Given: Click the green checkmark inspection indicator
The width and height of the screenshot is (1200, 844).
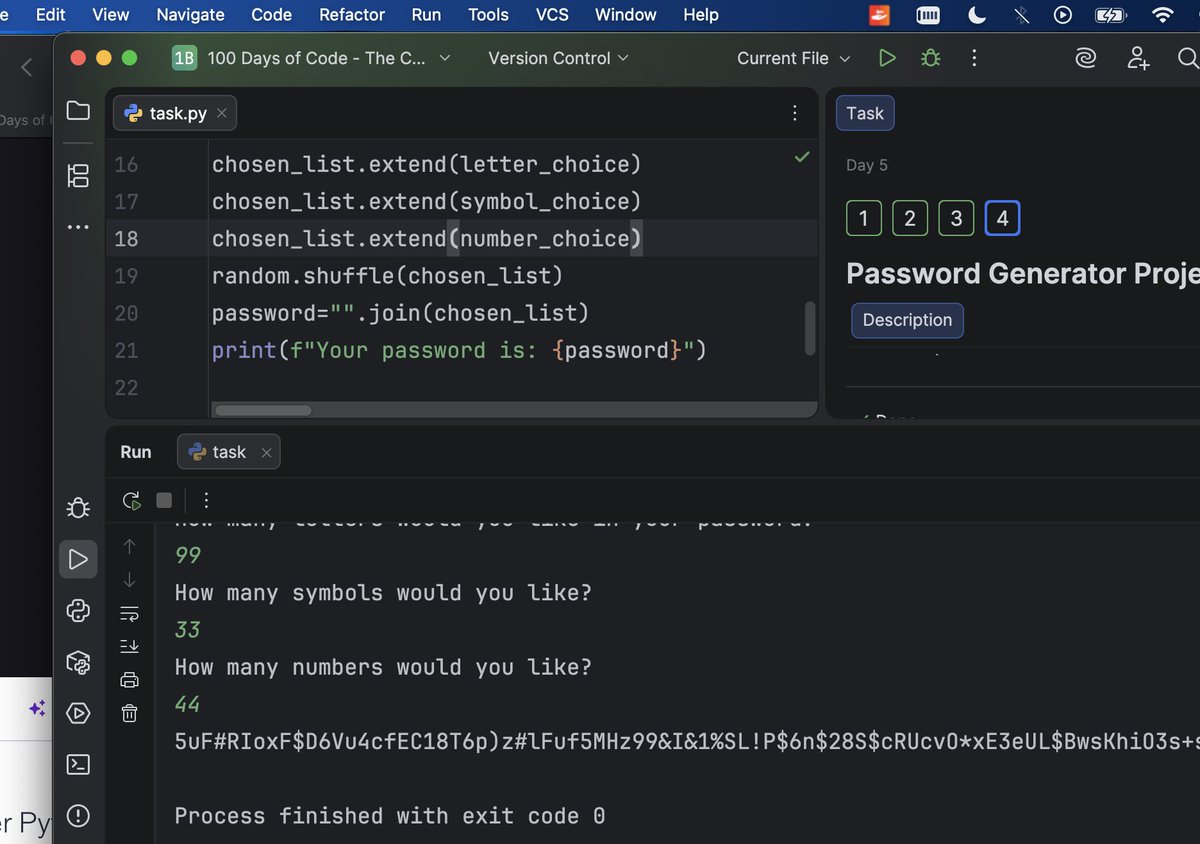Looking at the screenshot, I should pos(802,157).
